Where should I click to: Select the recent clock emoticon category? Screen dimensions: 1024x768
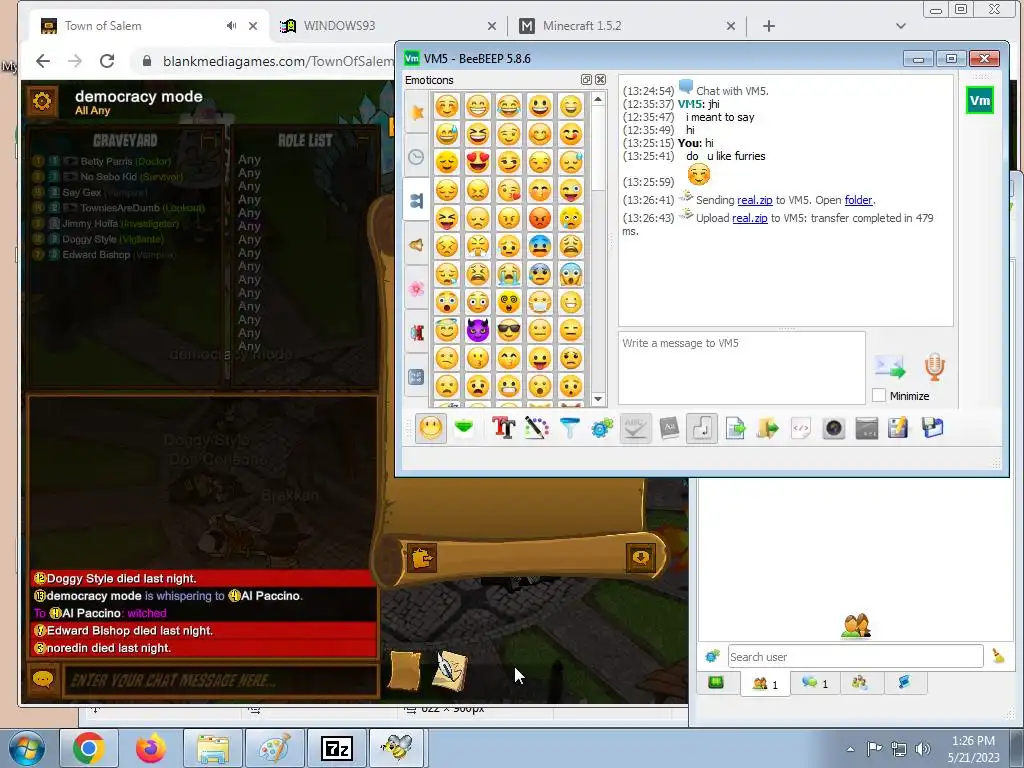tap(417, 157)
